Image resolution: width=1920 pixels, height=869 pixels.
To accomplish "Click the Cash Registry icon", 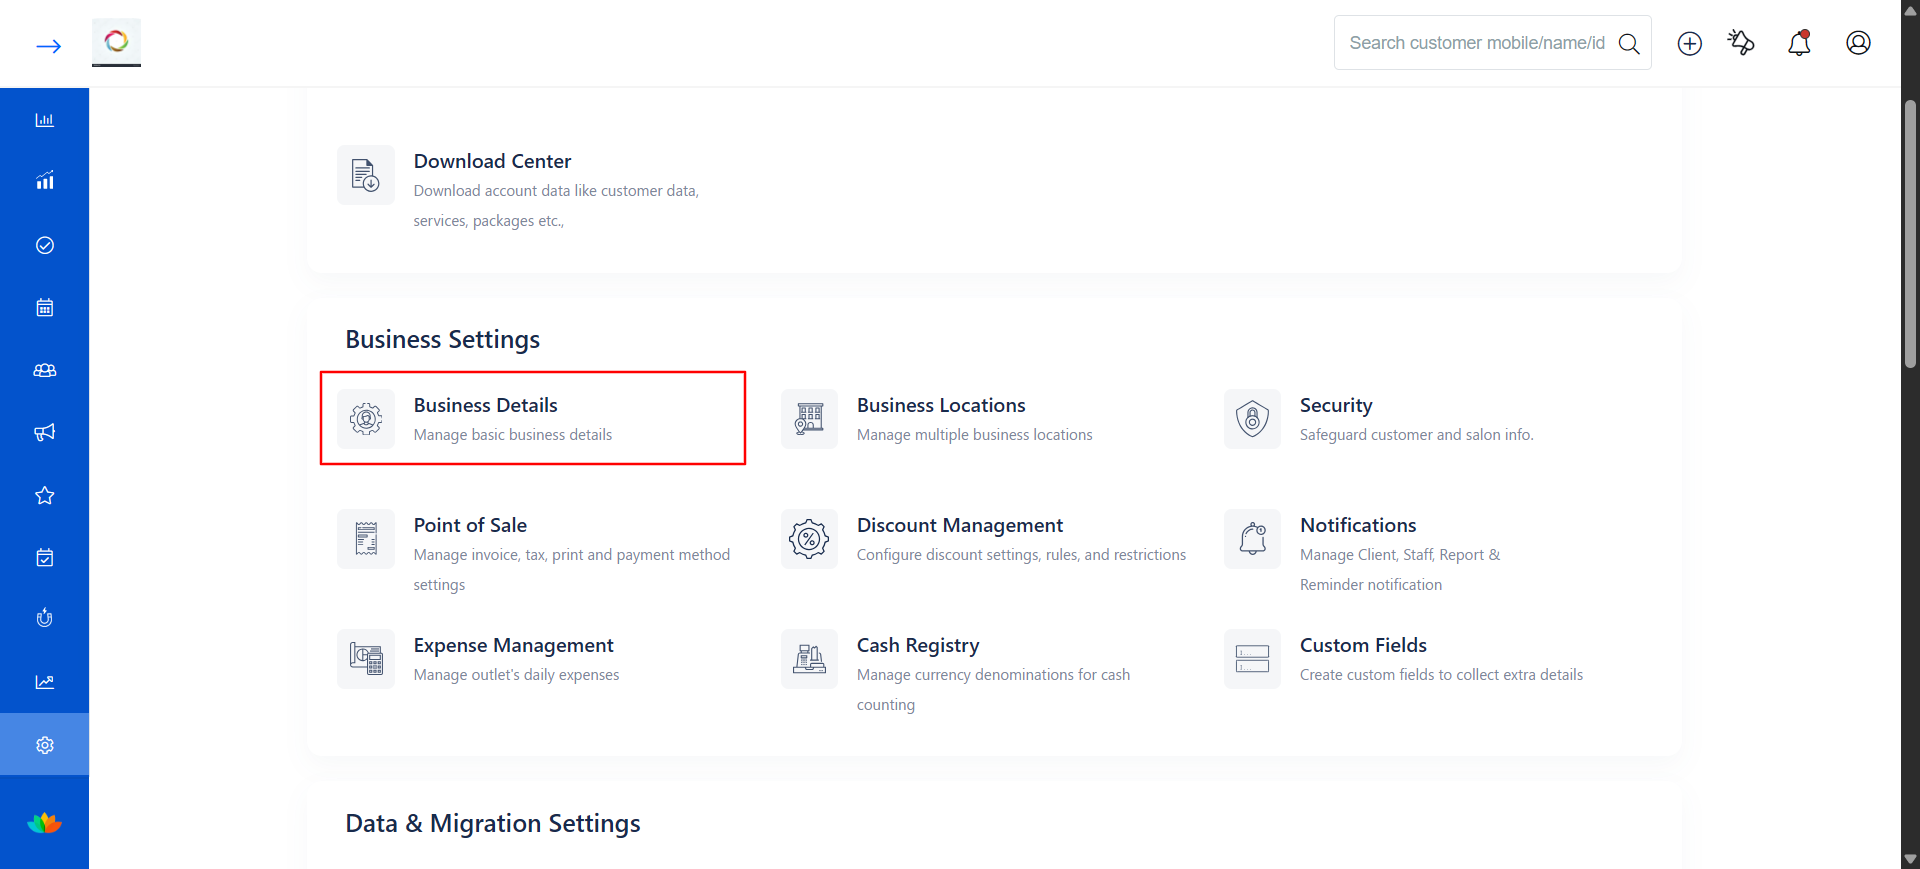I will pyautogui.click(x=809, y=659).
